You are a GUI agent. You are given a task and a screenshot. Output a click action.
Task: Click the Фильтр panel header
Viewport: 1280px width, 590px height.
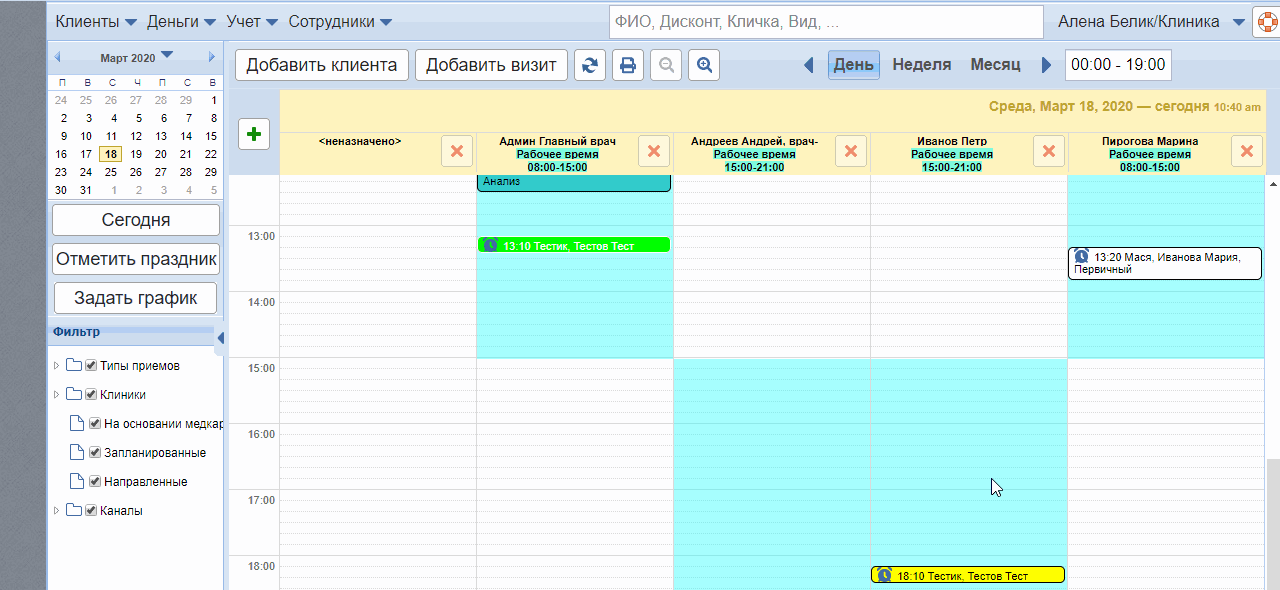click(133, 331)
